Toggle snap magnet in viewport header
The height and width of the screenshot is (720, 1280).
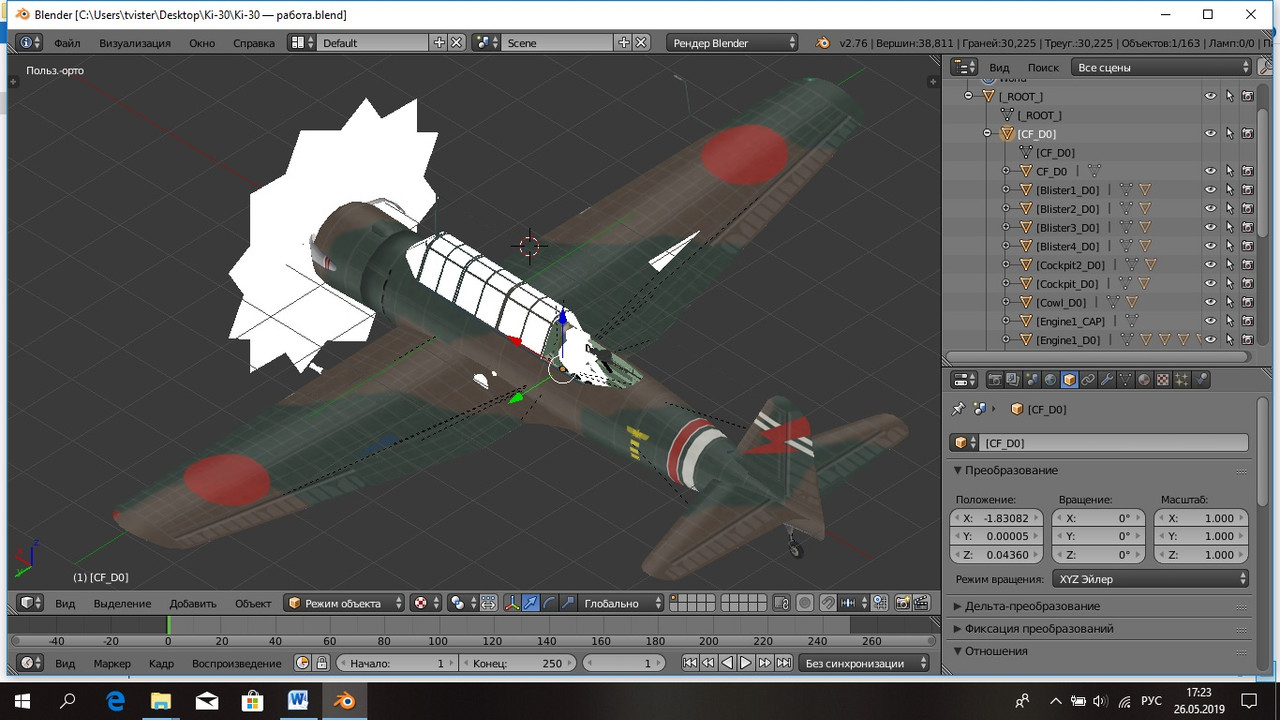[x=828, y=603]
